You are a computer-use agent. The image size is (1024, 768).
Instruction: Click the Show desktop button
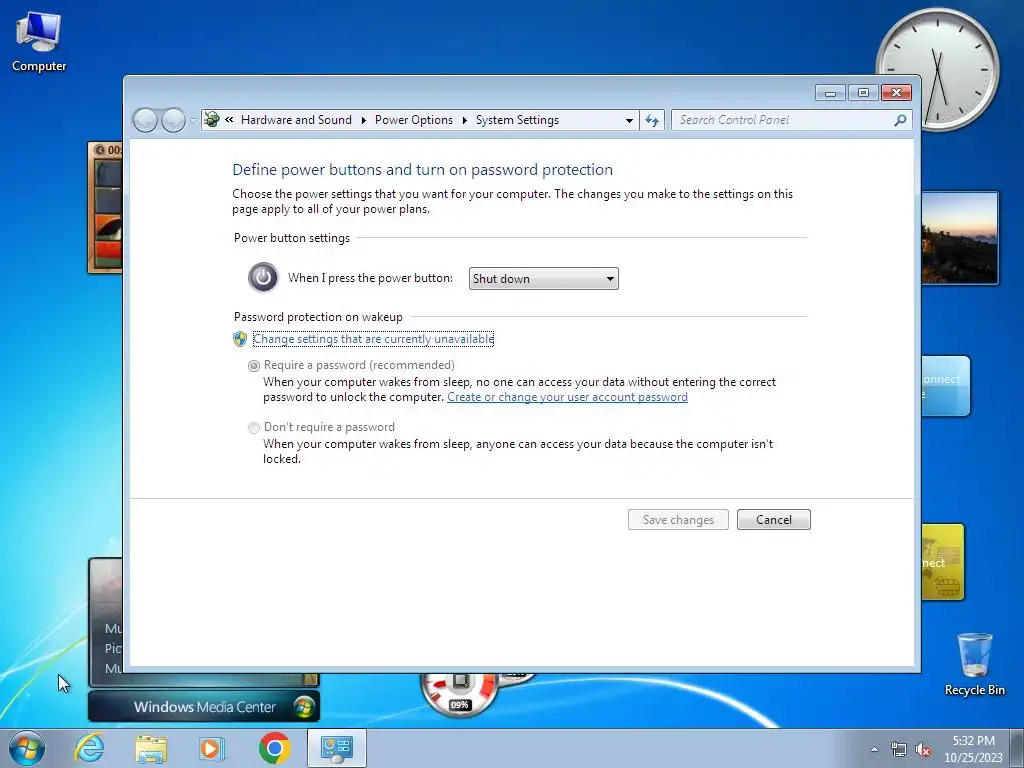[x=1017, y=749]
